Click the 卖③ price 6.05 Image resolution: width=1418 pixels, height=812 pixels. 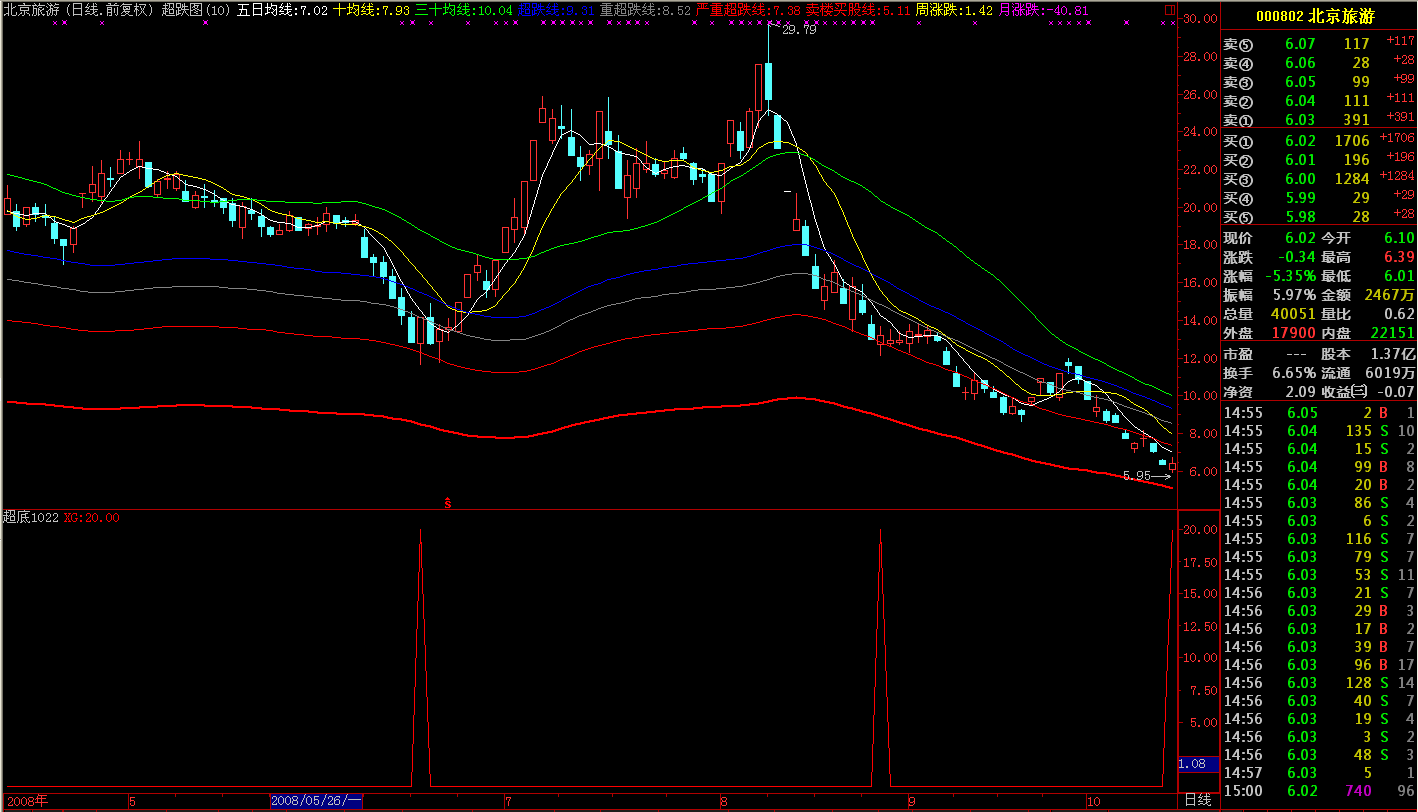[1300, 82]
